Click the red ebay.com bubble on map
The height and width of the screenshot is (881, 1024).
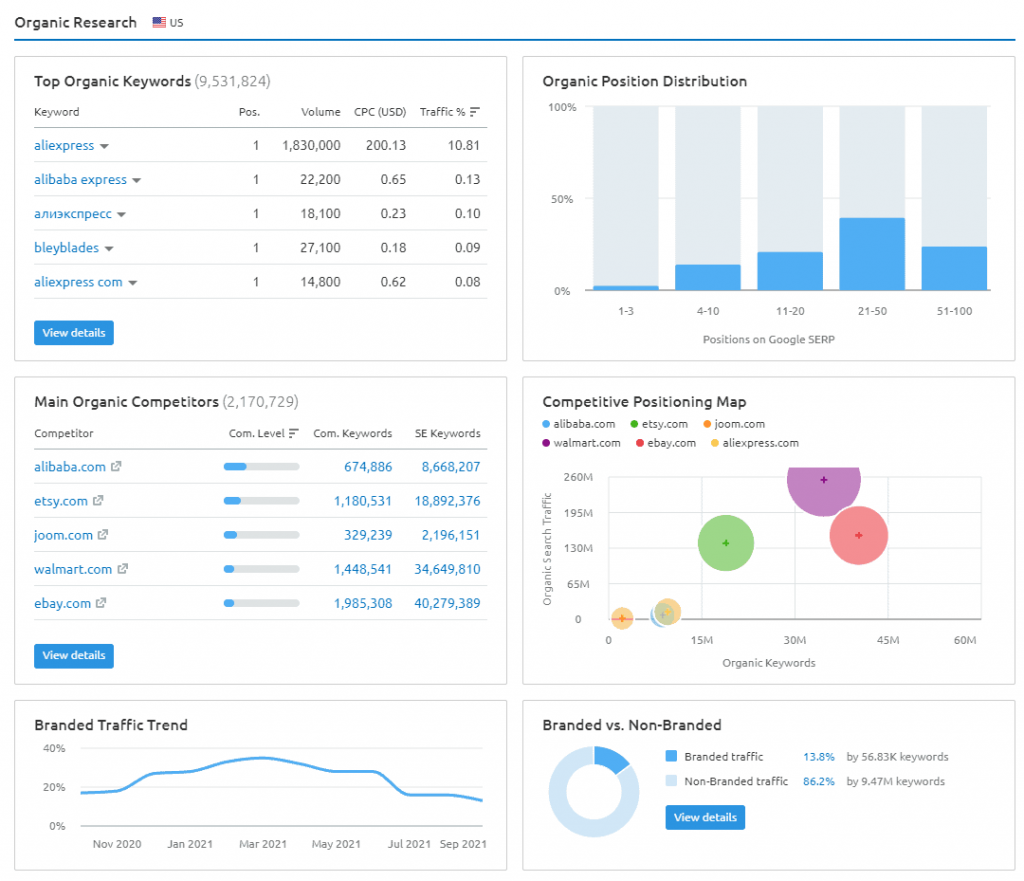click(x=859, y=536)
